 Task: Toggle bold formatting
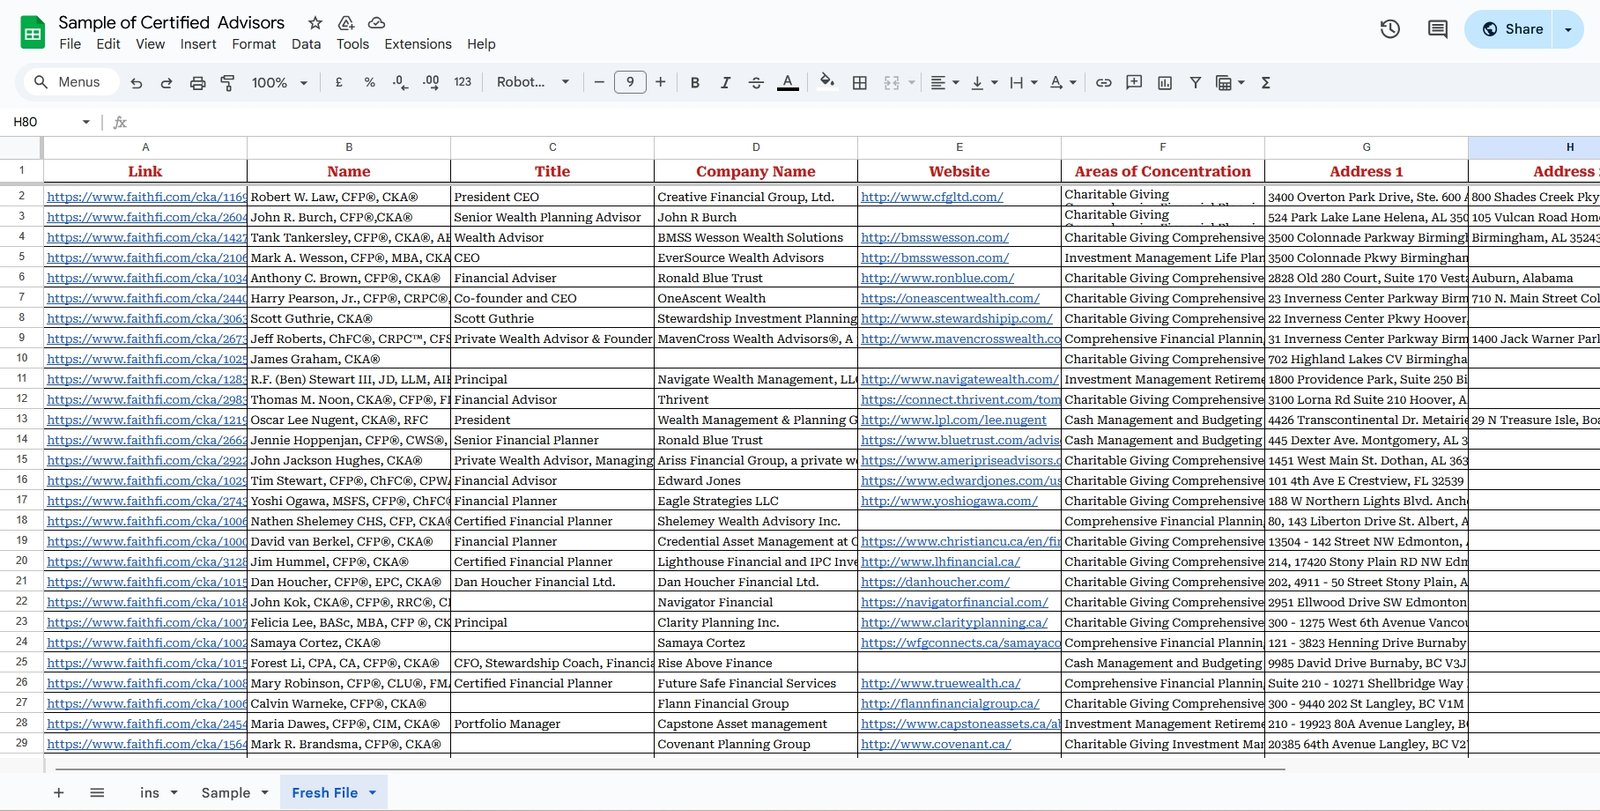point(695,83)
